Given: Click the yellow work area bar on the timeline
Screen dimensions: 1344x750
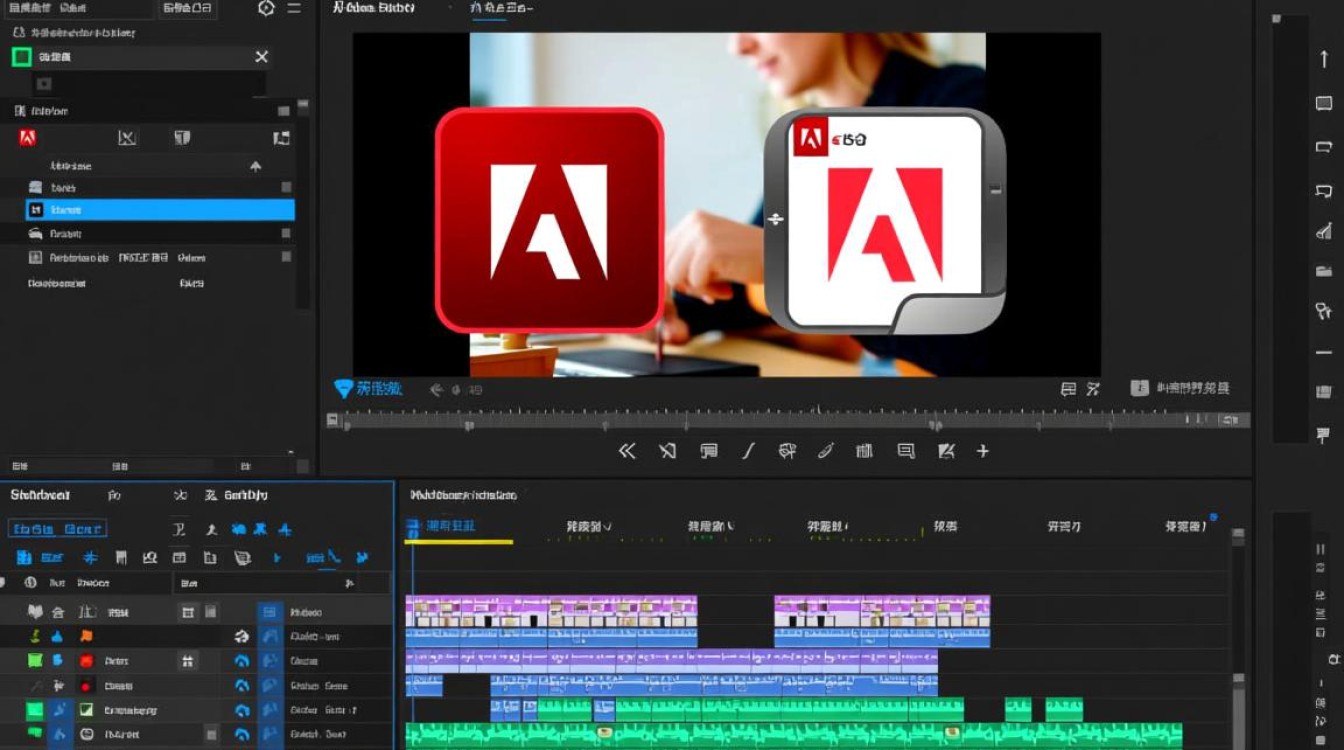Looking at the screenshot, I should [x=459, y=542].
